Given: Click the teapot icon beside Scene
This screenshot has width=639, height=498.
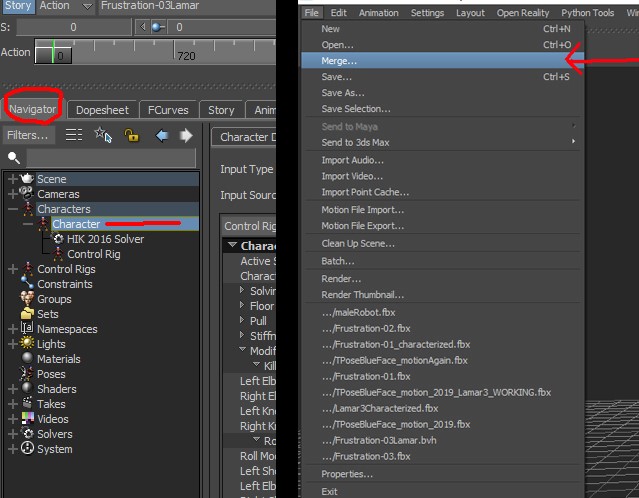Looking at the screenshot, I should pyautogui.click(x=27, y=179).
